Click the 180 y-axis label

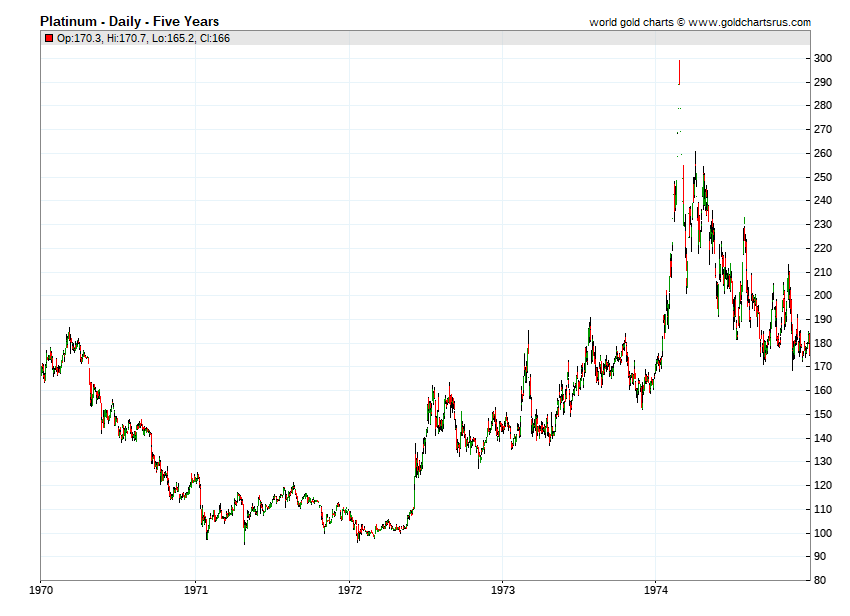(x=823, y=343)
